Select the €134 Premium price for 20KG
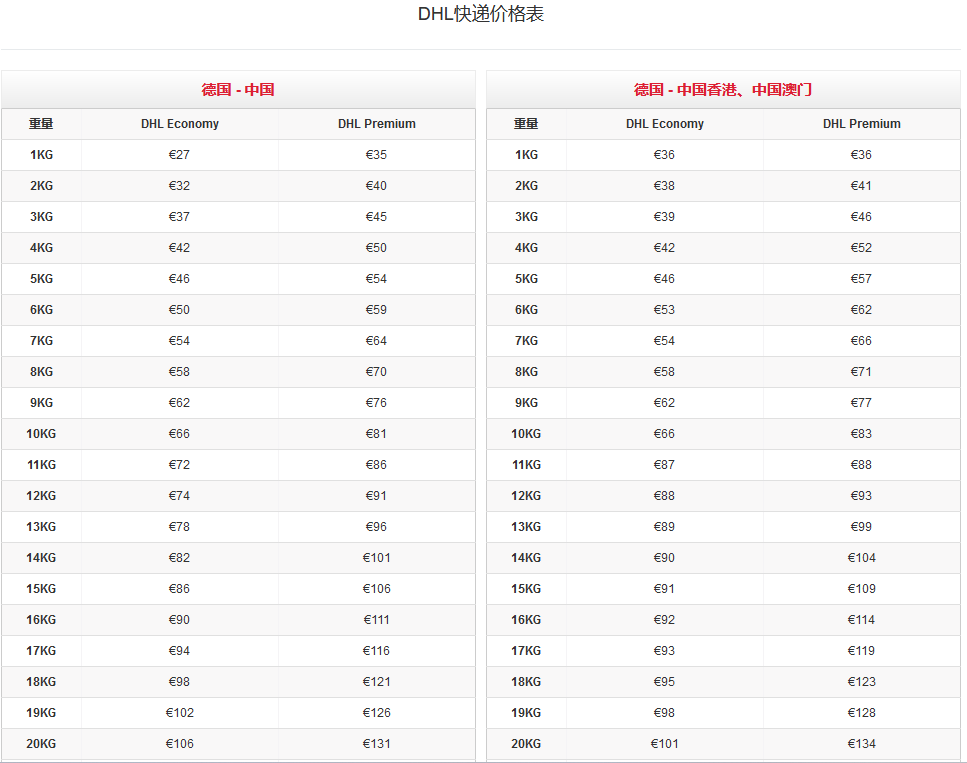Image resolution: width=967 pixels, height=763 pixels. [862, 743]
